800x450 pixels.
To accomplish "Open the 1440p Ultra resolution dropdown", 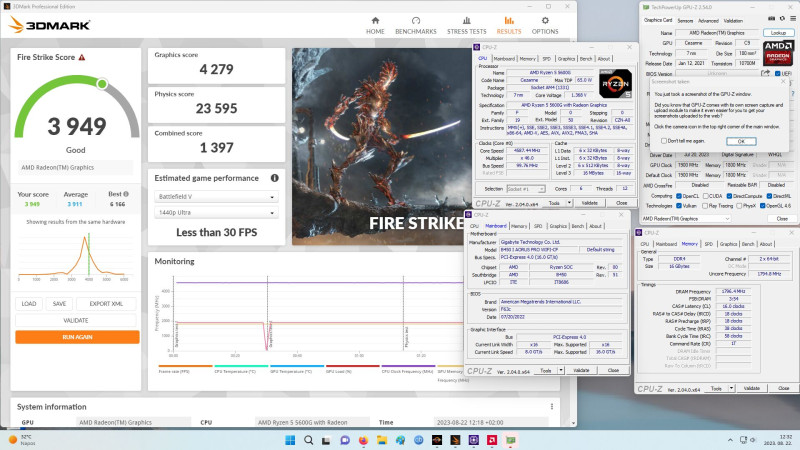I will pos(216,212).
